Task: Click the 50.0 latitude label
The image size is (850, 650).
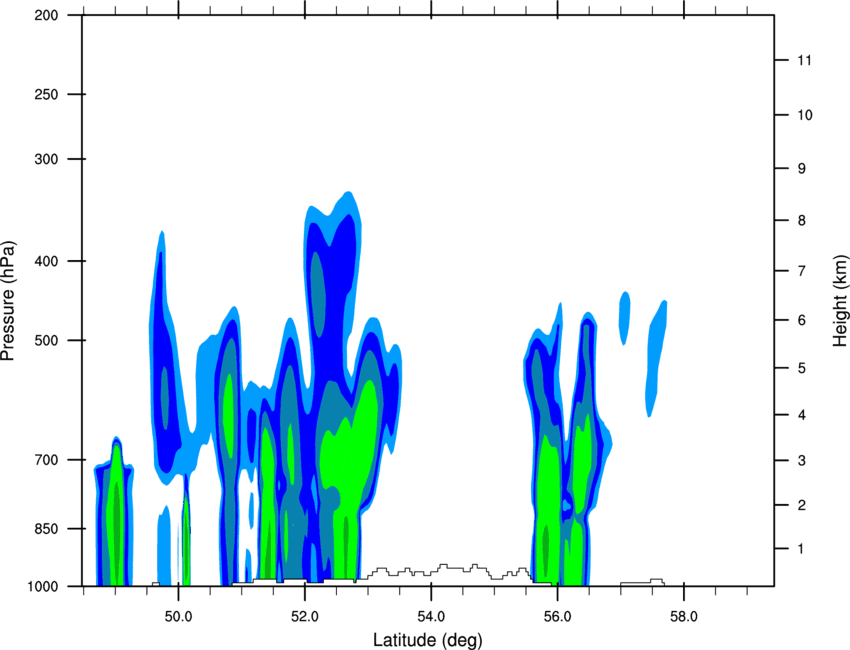Action: click(178, 617)
